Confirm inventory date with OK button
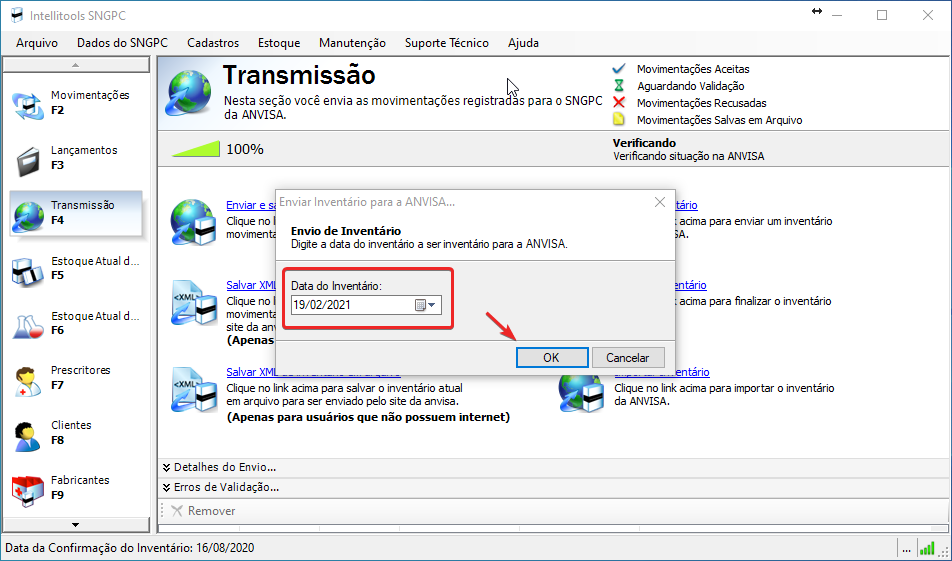This screenshot has width=952, height=561. (552, 358)
